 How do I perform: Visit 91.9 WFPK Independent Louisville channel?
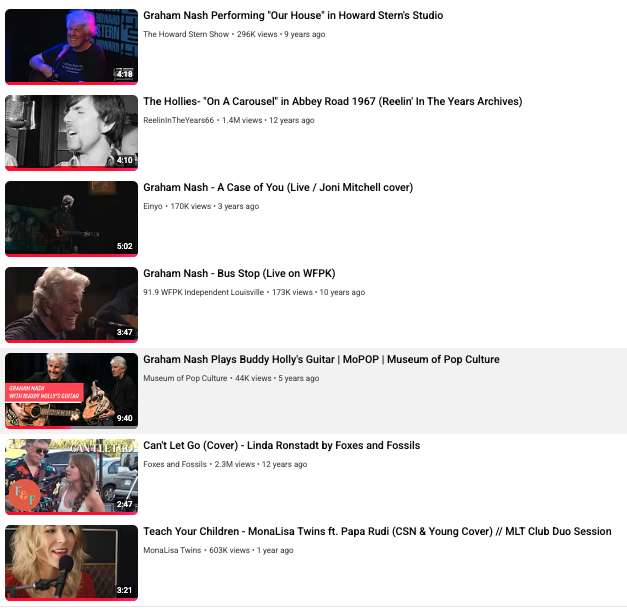[204, 292]
